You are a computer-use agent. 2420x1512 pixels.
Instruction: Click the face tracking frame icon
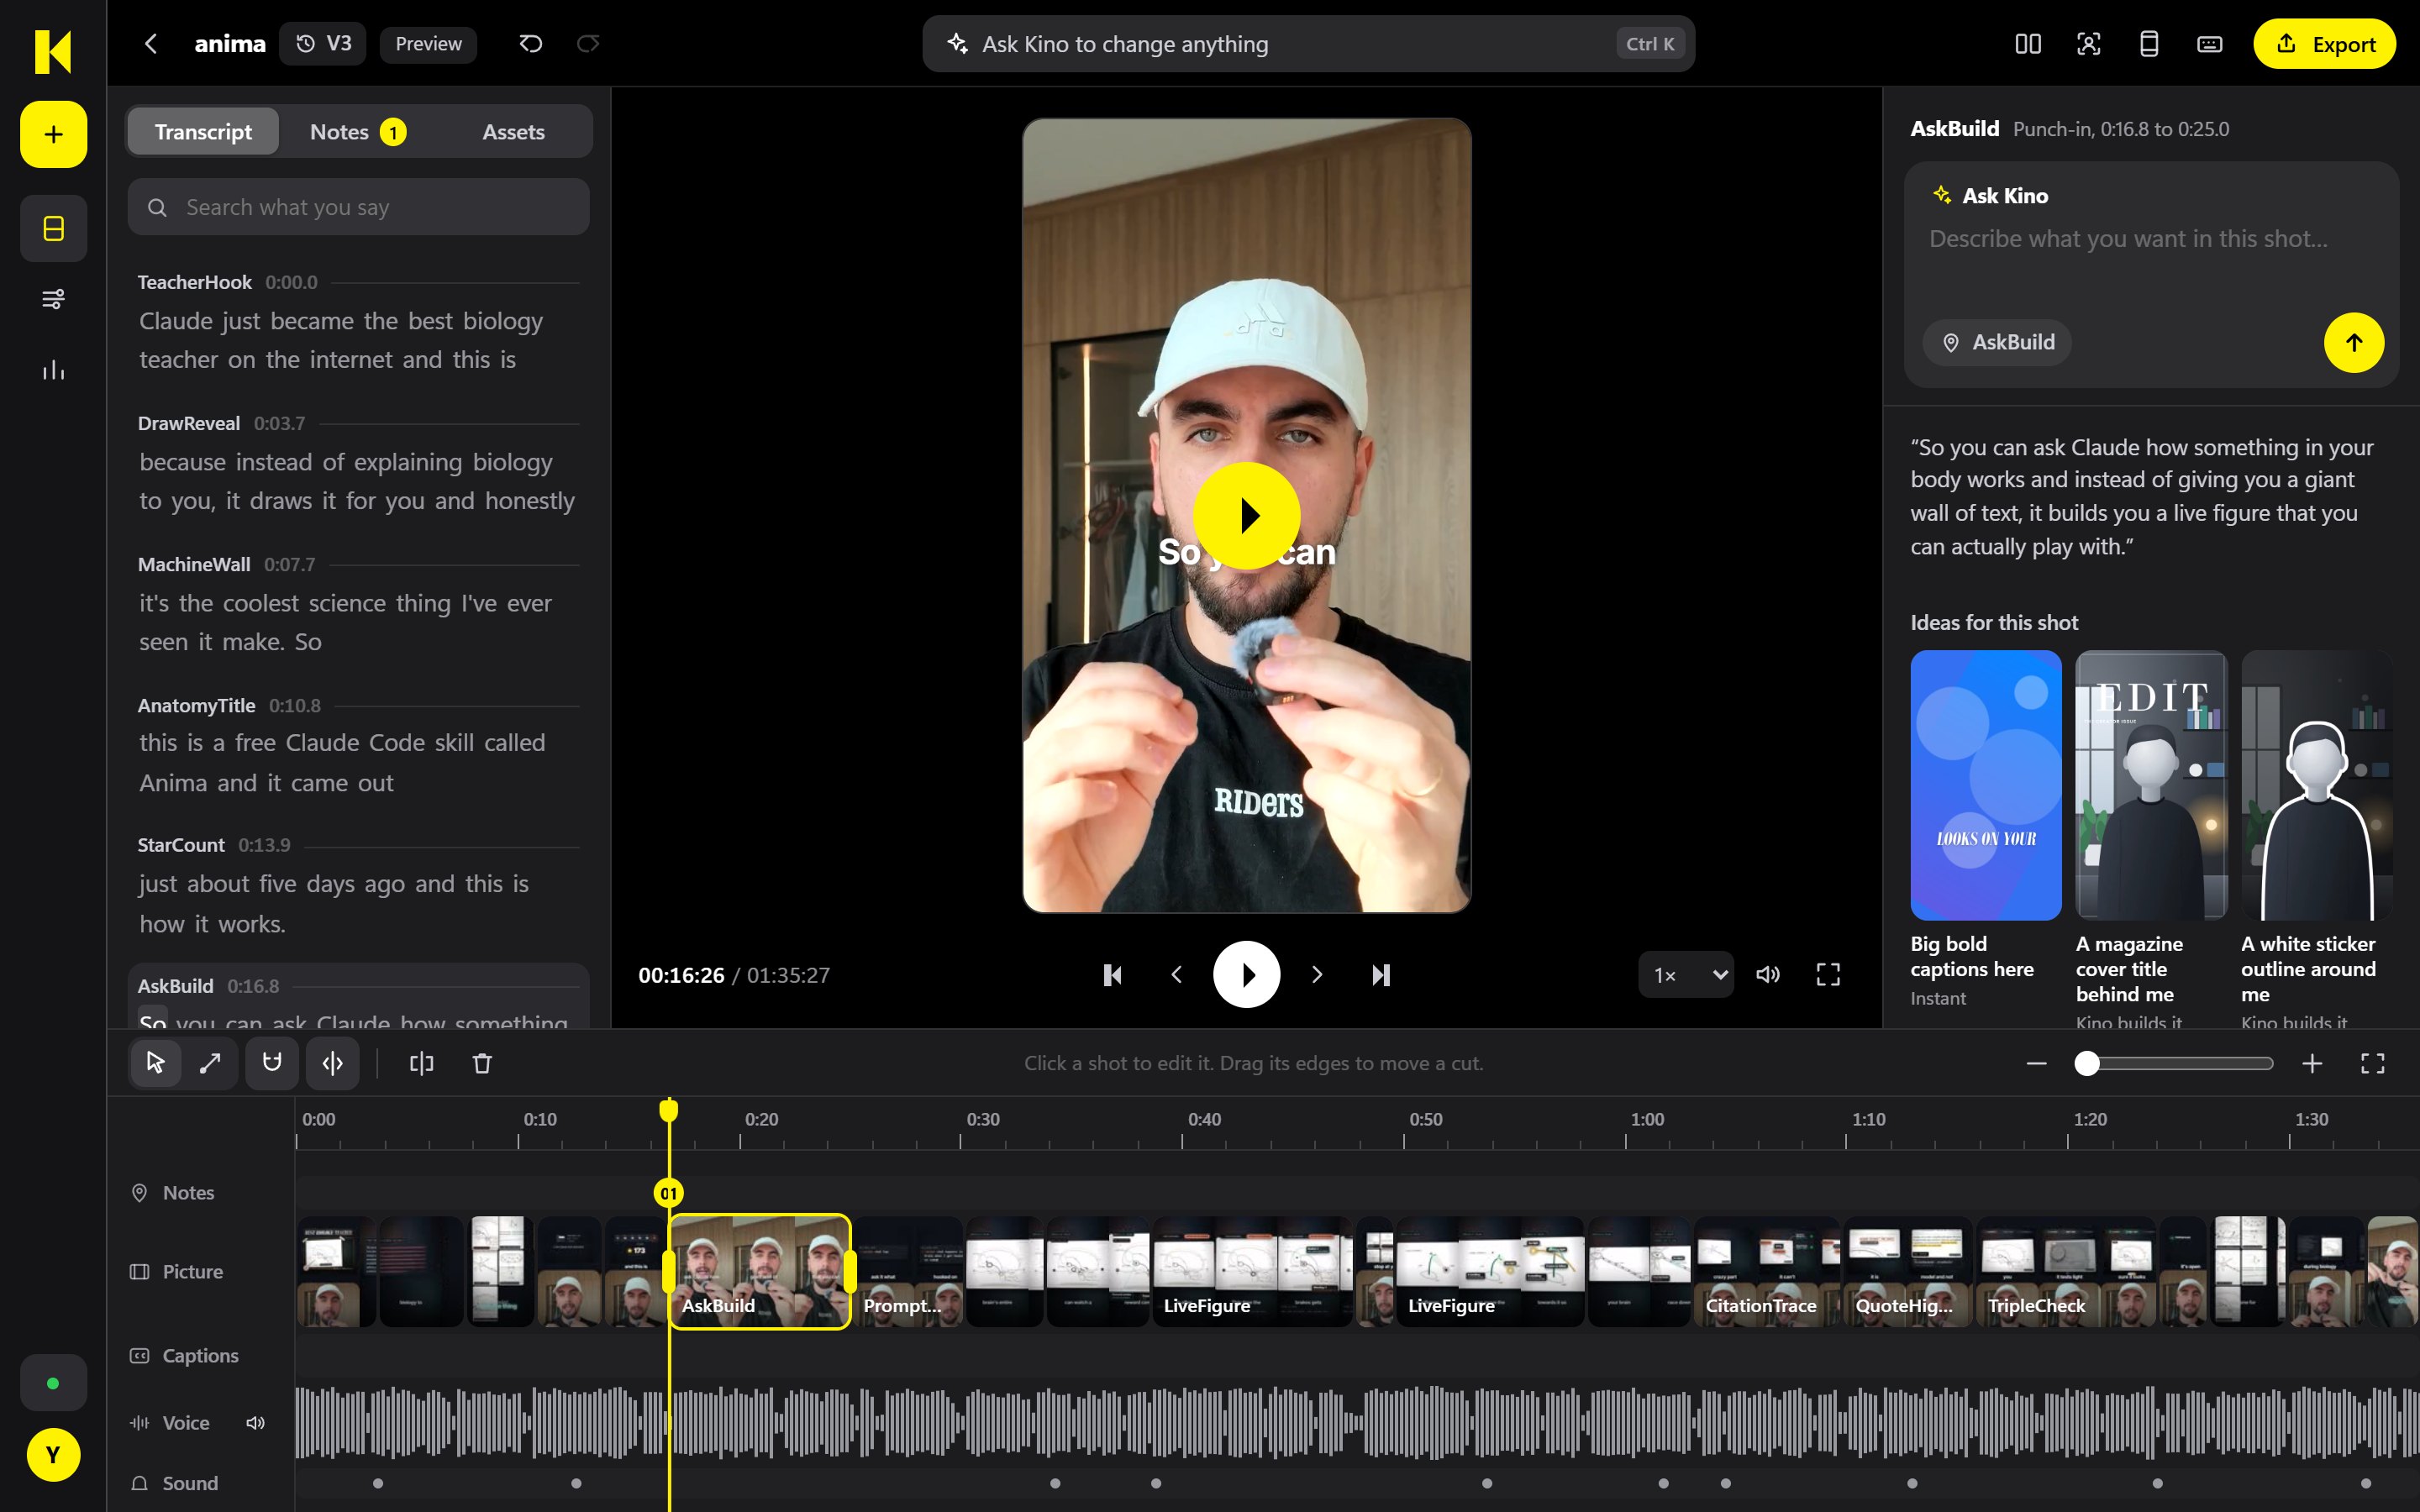2088,44
